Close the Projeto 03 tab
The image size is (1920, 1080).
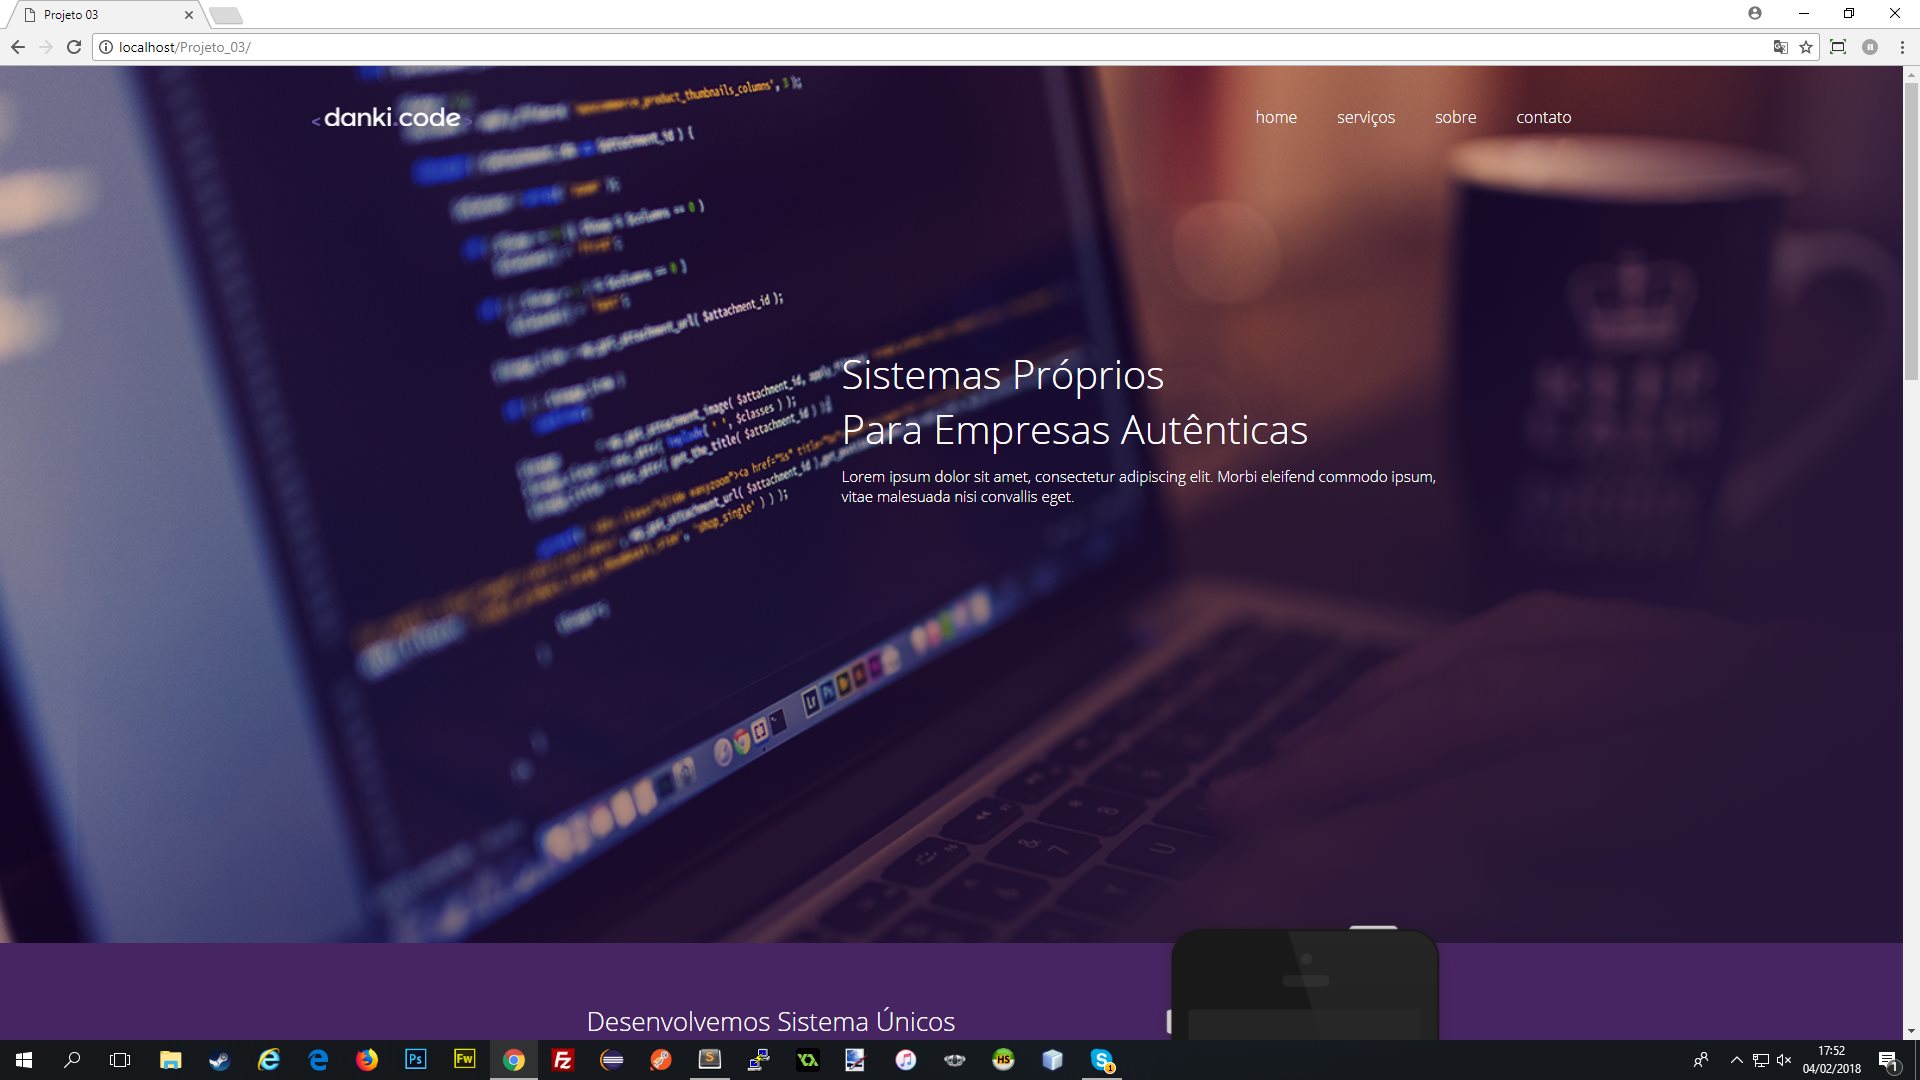pyautogui.click(x=188, y=15)
